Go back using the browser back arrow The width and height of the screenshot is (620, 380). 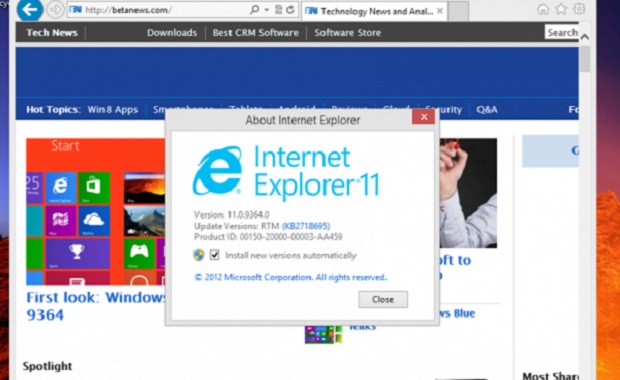point(30,9)
